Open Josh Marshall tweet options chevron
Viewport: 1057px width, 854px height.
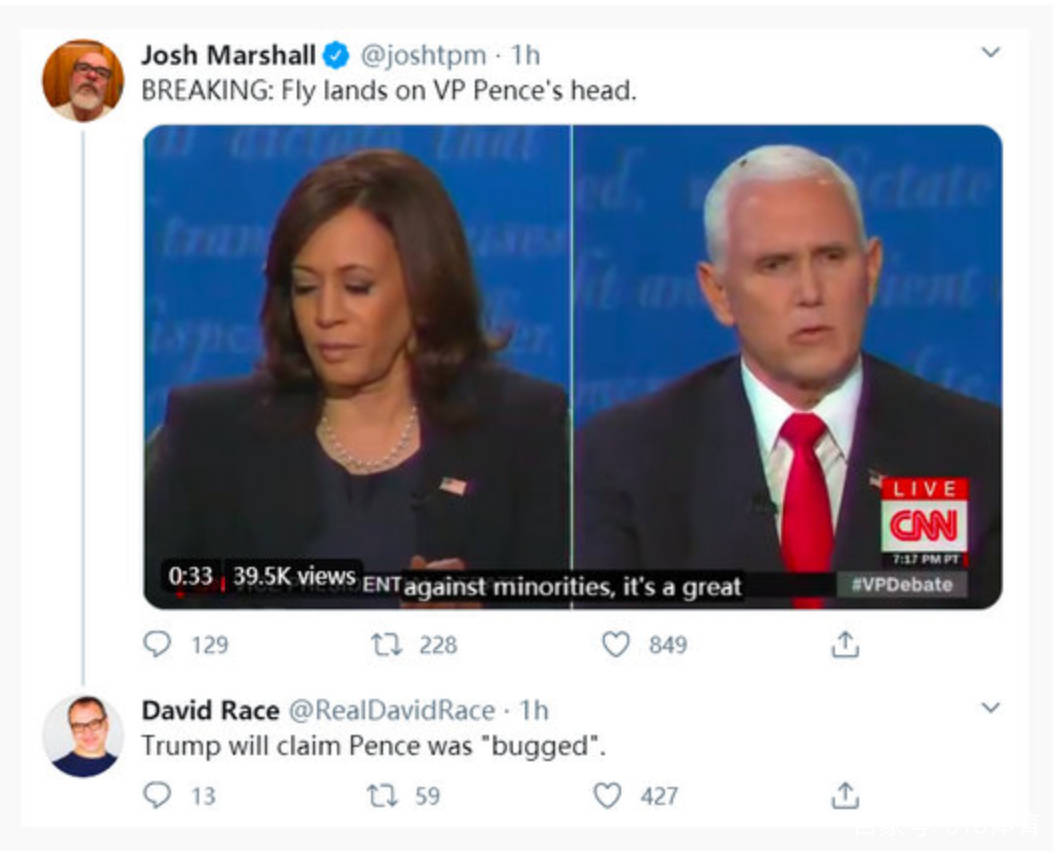point(990,53)
